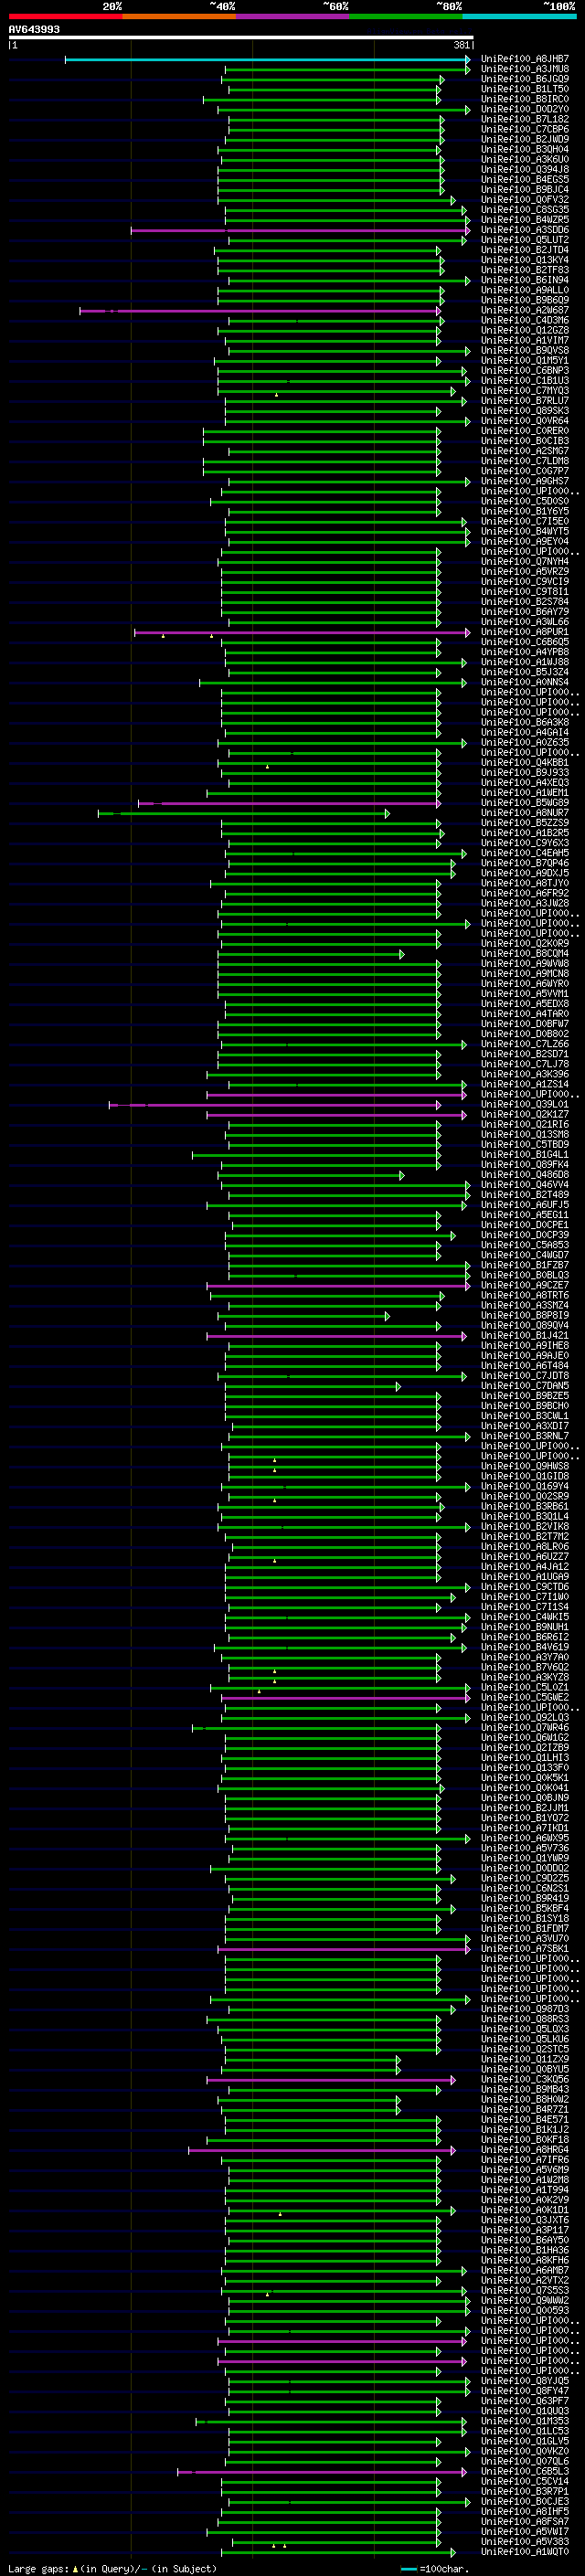
Task: Click the UniRef100_Q4KBB1 label
Action: (525, 762)
